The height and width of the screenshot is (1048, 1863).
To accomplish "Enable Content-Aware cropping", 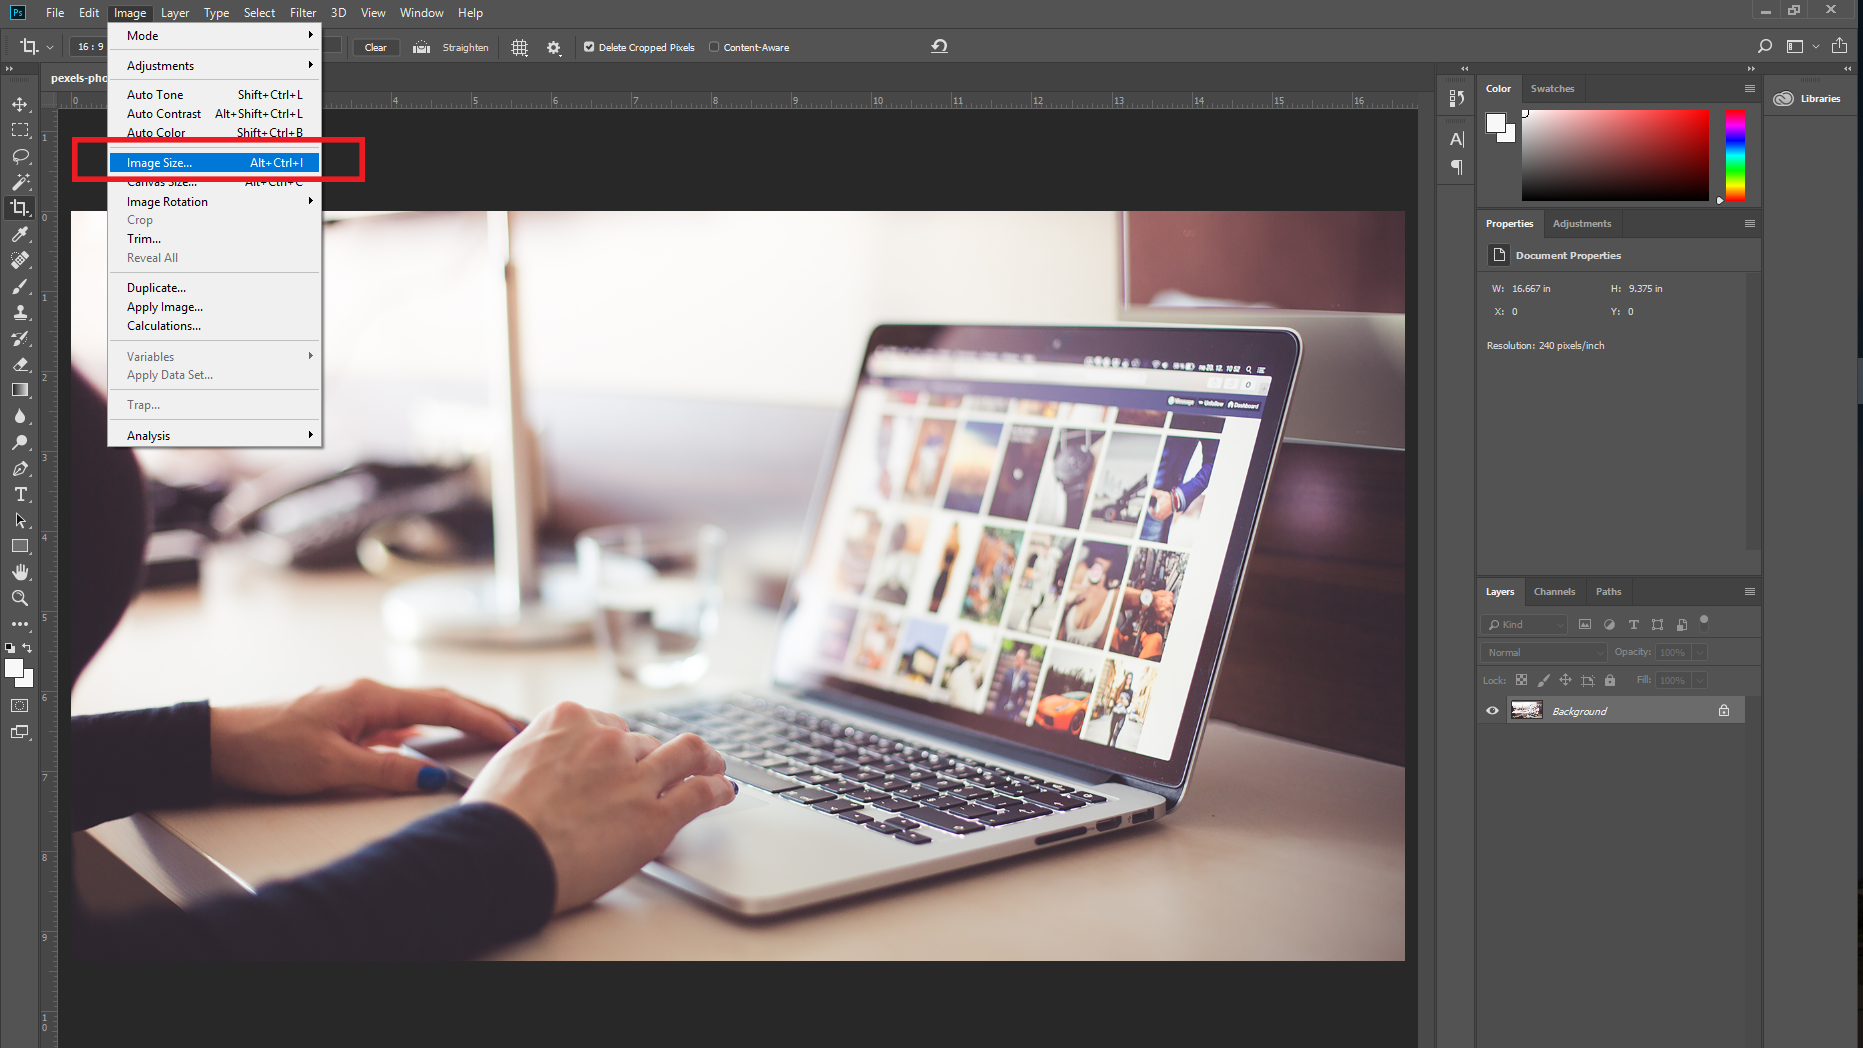I will tap(714, 46).
